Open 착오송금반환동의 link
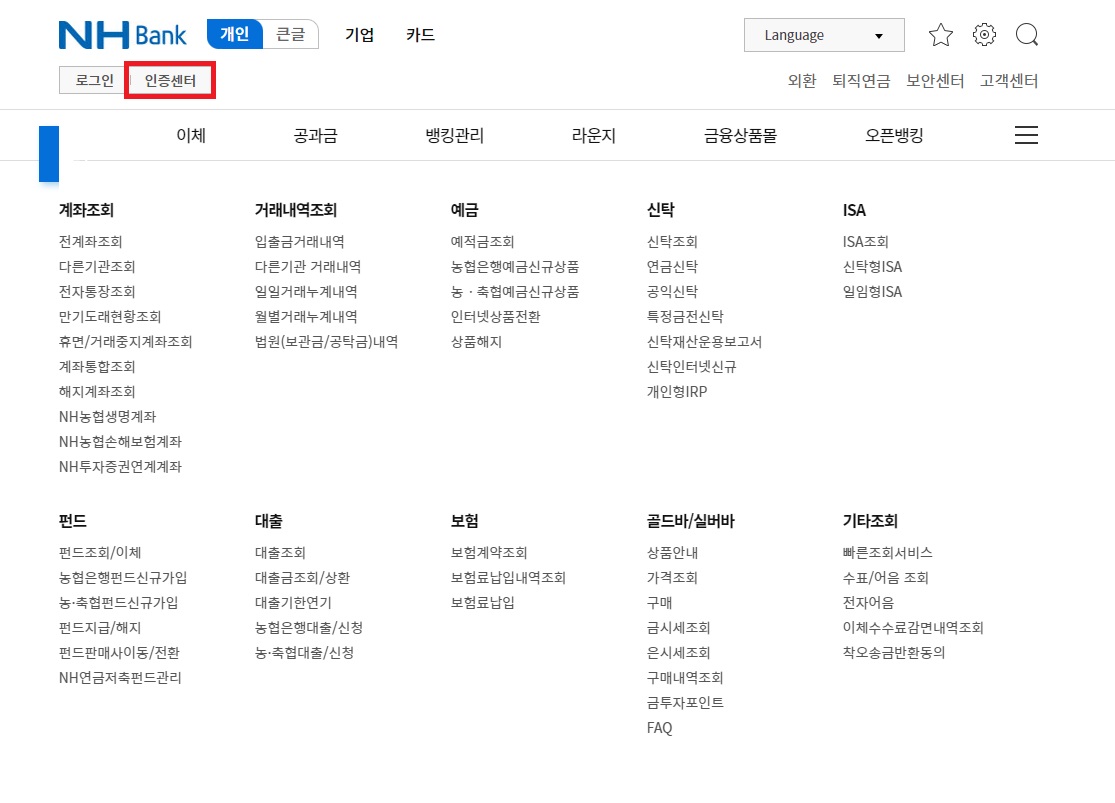Viewport: 1115px width, 803px height. point(895,653)
